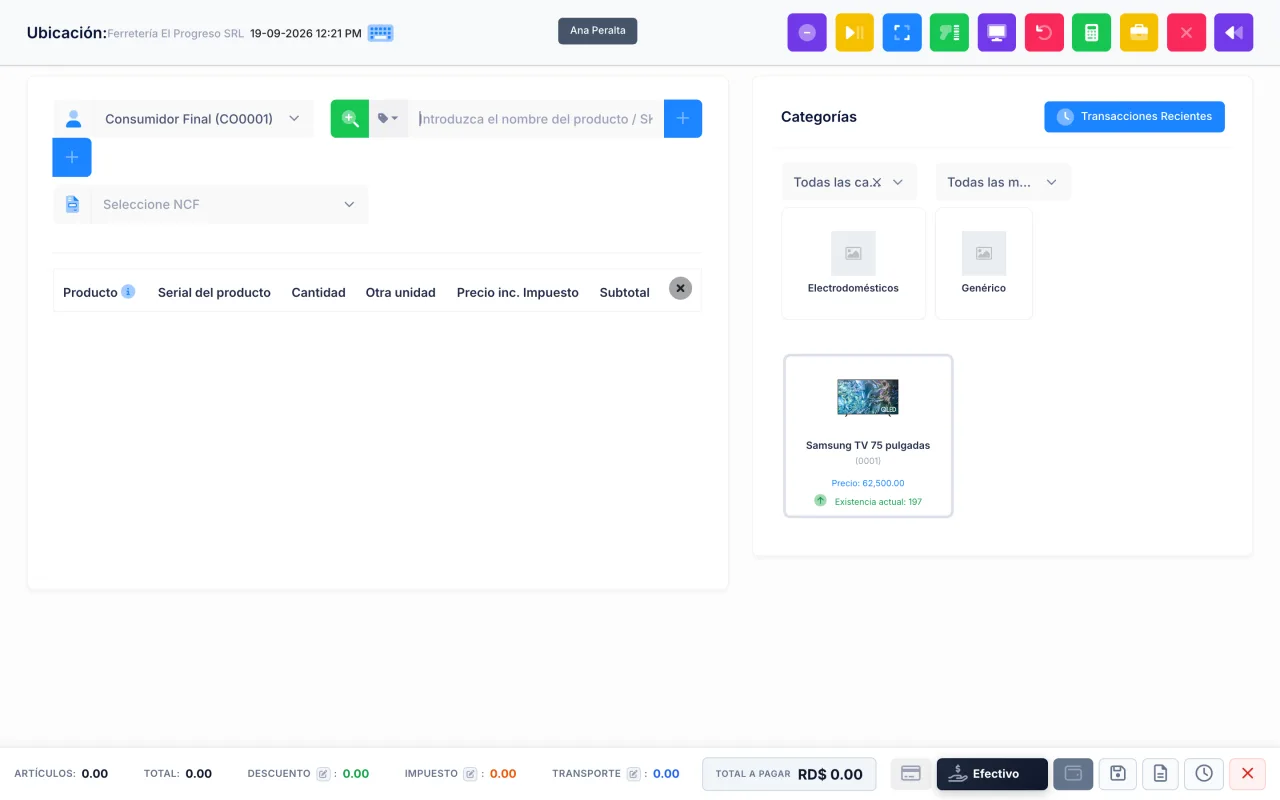This screenshot has height=800, width=1280.
Task: Click the yellow briefcase register details icon
Action: tap(1139, 32)
